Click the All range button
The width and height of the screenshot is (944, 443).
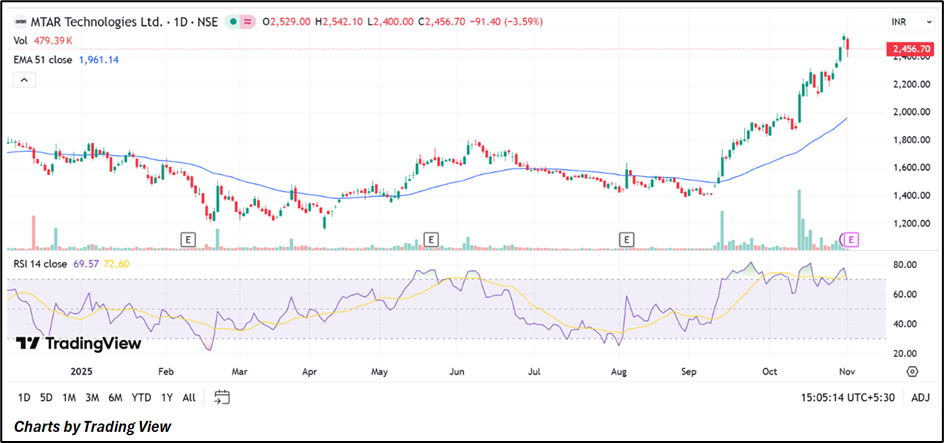coord(189,398)
